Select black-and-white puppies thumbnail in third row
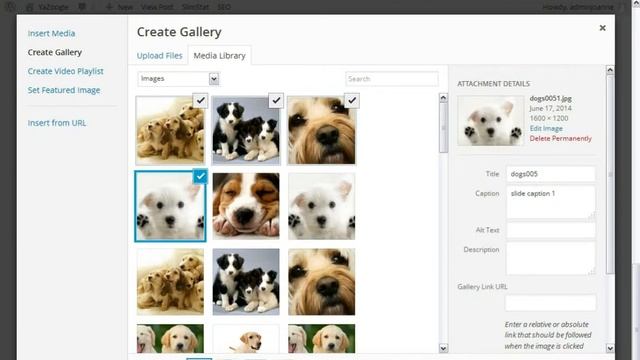640x360 pixels. point(246,282)
